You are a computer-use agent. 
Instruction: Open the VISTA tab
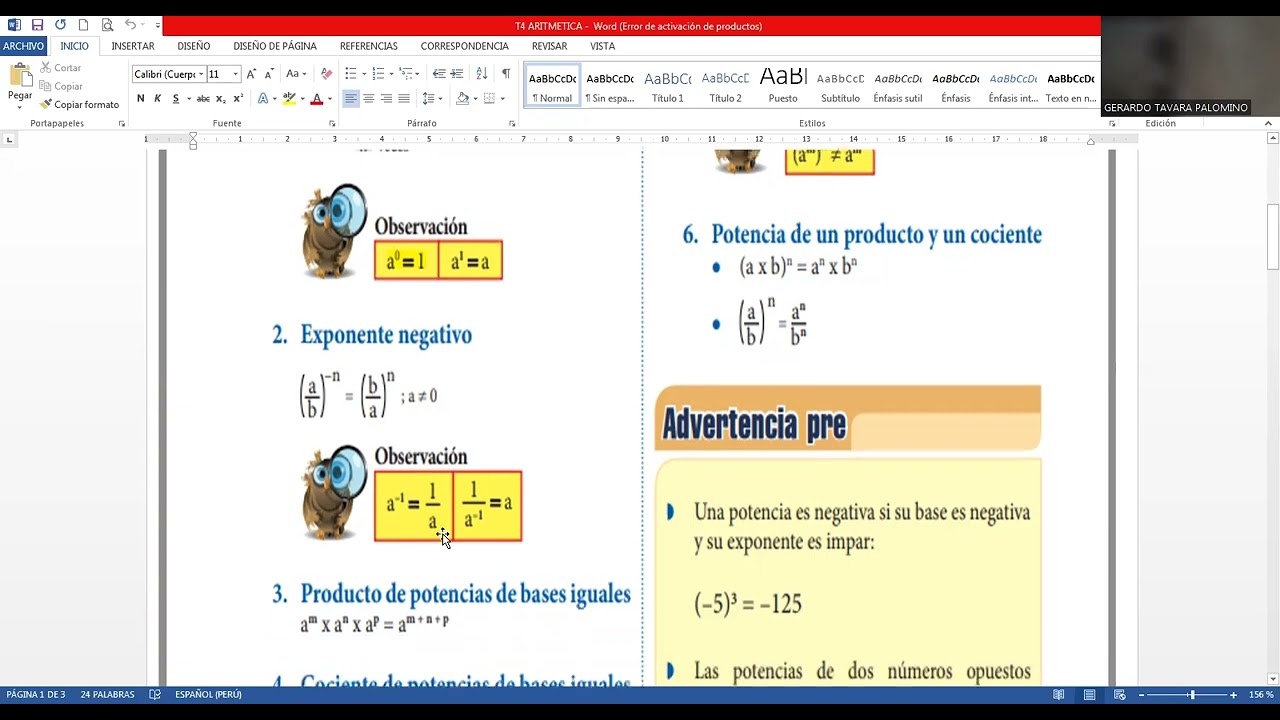pos(602,46)
